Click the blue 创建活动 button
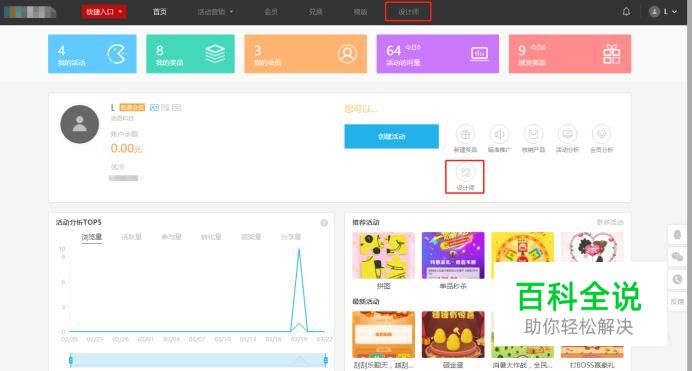The image size is (692, 371). point(391,136)
